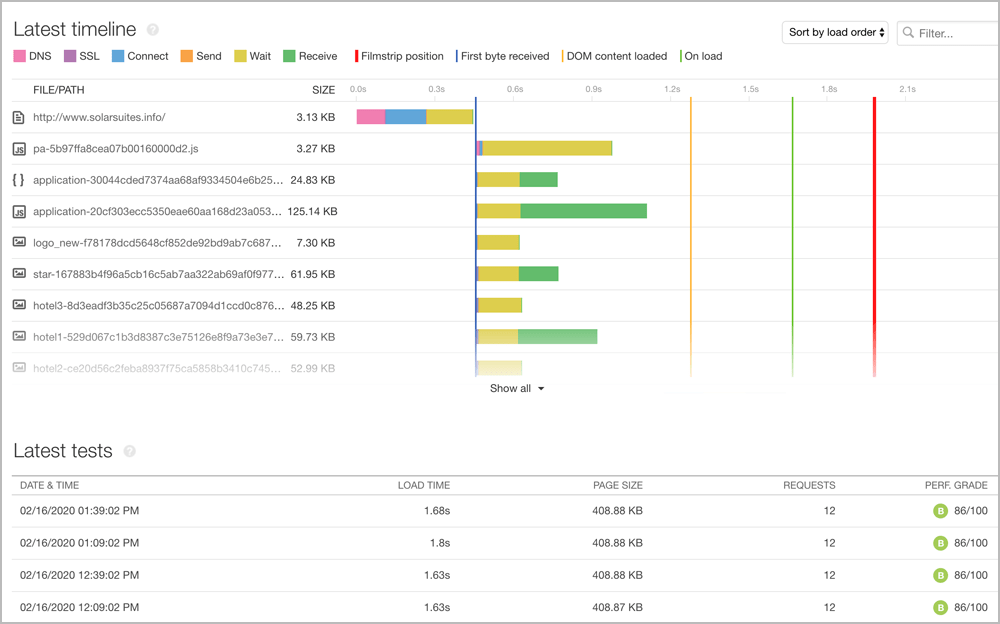Image resolution: width=1000 pixels, height=624 pixels.
Task: Click the green Receive legend swatch
Action: pyautogui.click(x=289, y=56)
